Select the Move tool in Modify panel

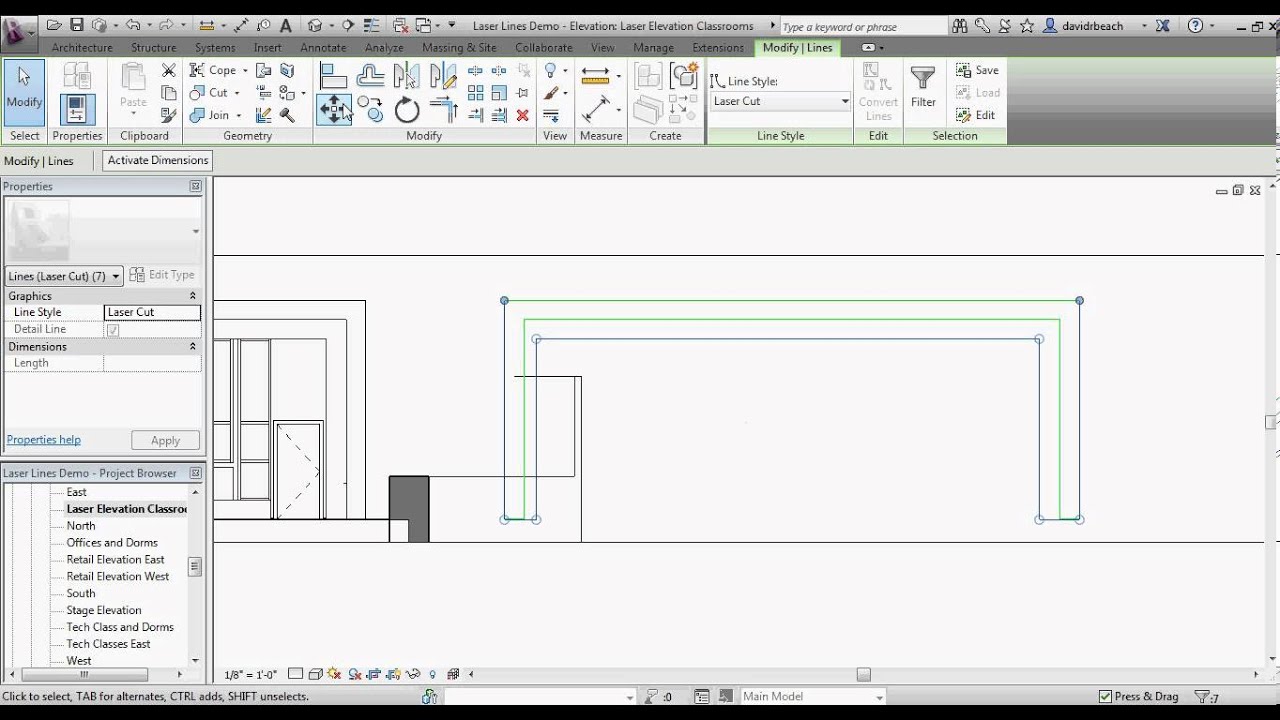[x=334, y=108]
